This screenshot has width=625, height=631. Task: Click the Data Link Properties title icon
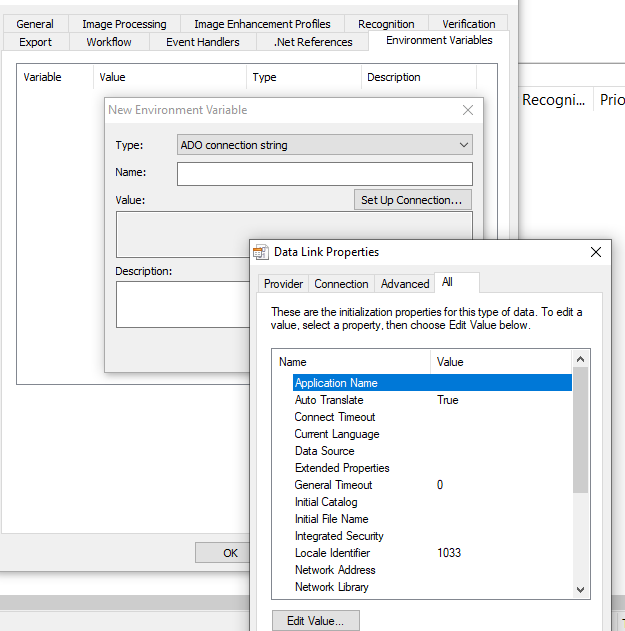[x=261, y=252]
